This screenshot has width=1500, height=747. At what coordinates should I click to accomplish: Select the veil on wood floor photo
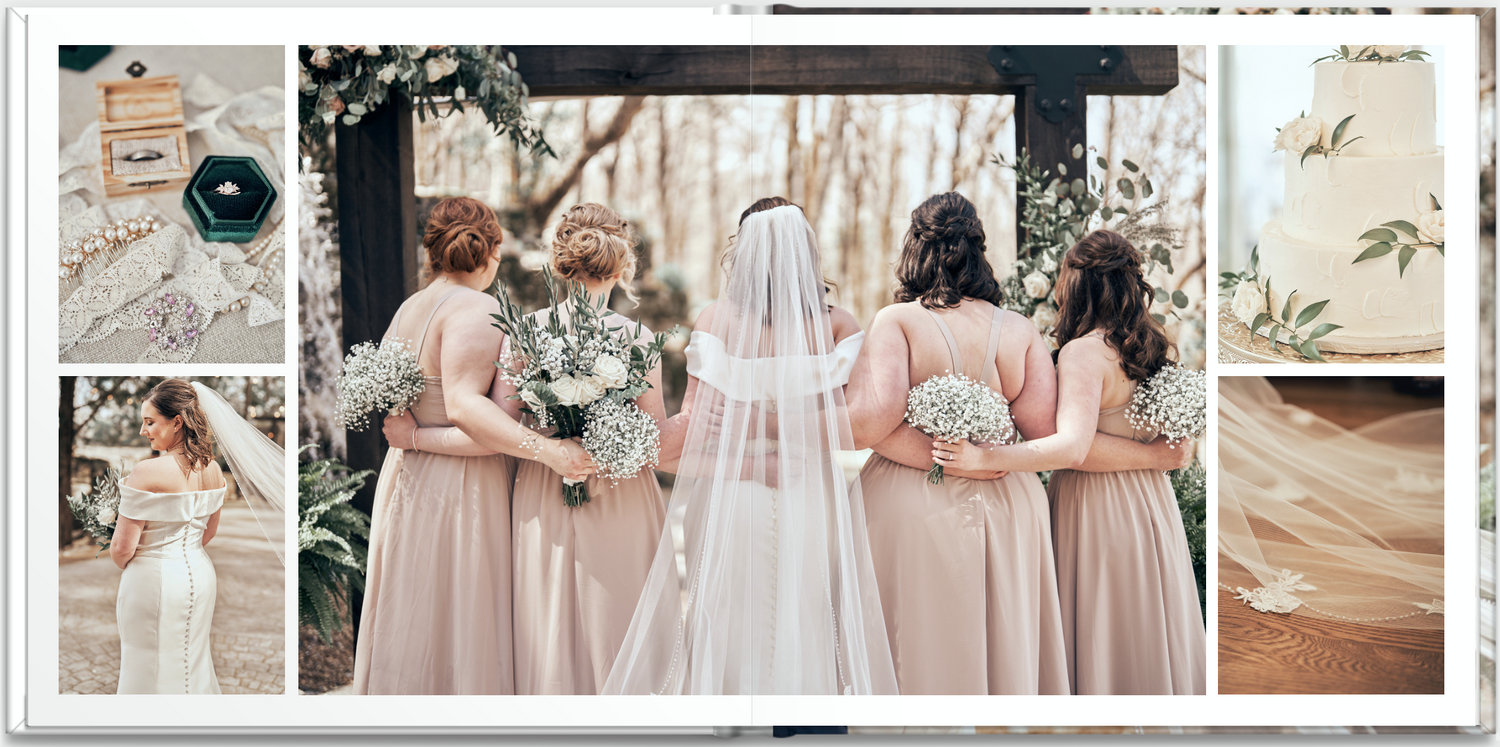tap(1330, 535)
